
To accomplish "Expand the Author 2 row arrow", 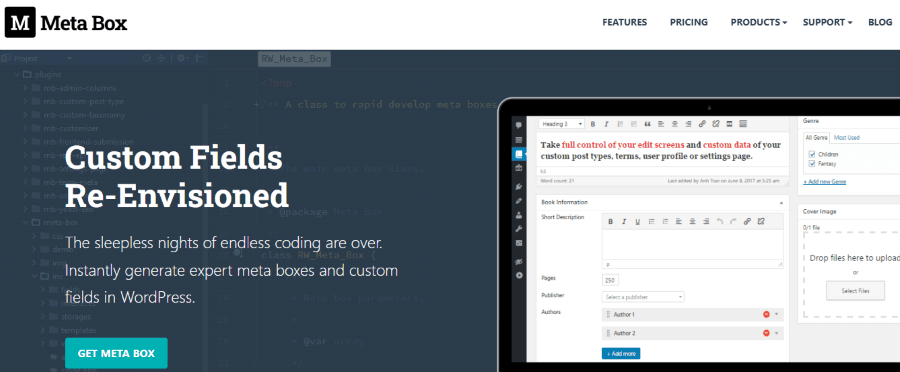I will [777, 333].
